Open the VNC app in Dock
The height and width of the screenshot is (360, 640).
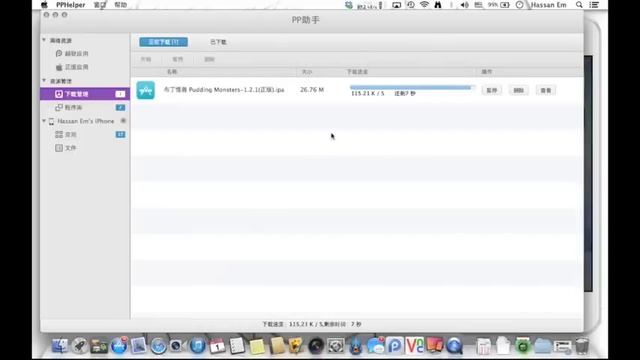[x=414, y=345]
